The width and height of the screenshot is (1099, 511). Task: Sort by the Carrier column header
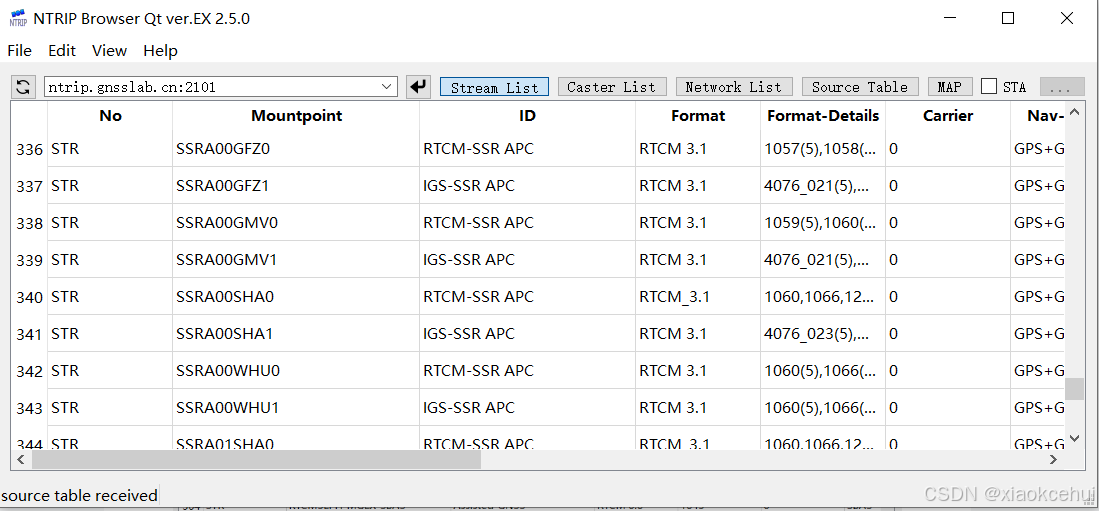coord(948,116)
